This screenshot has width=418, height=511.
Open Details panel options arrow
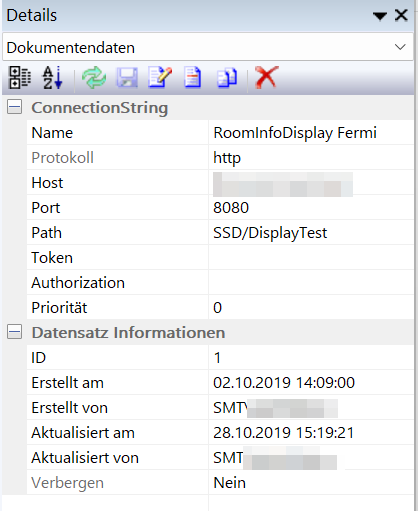point(380,16)
